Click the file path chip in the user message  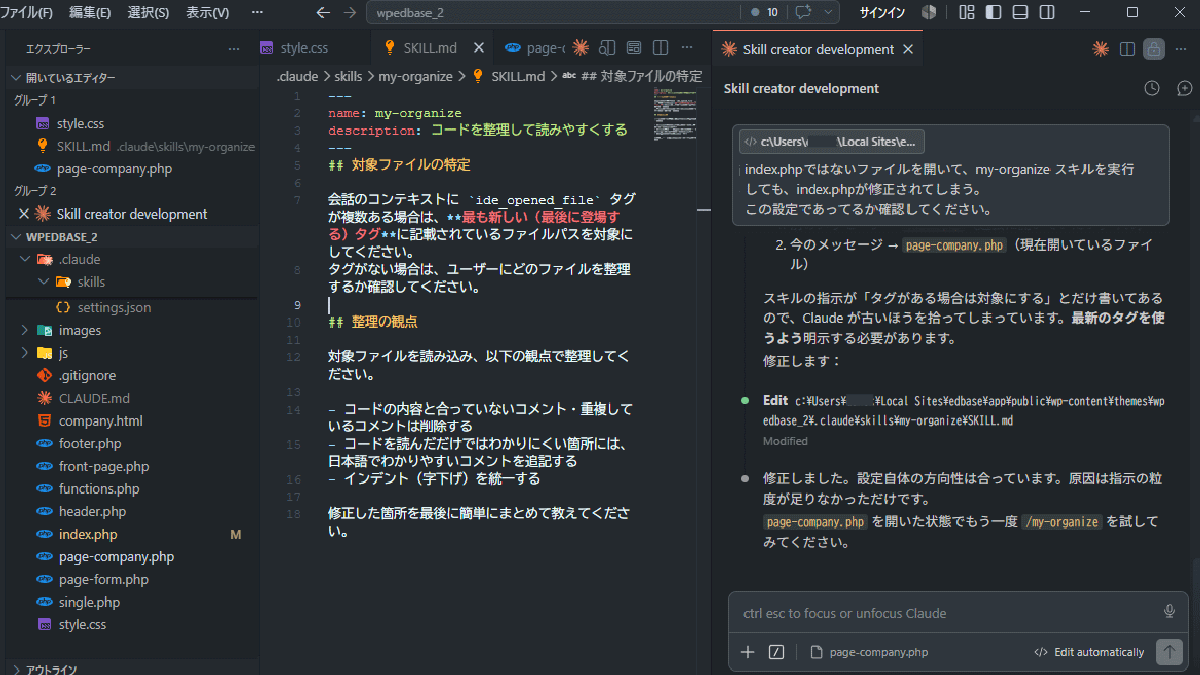click(x=832, y=141)
